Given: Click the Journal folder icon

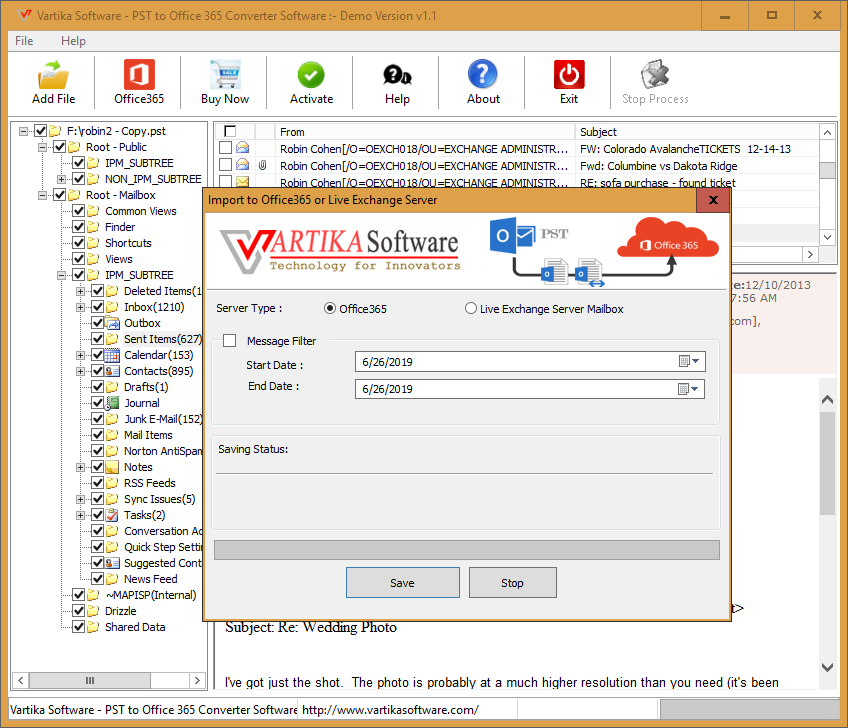Looking at the screenshot, I should (112, 403).
